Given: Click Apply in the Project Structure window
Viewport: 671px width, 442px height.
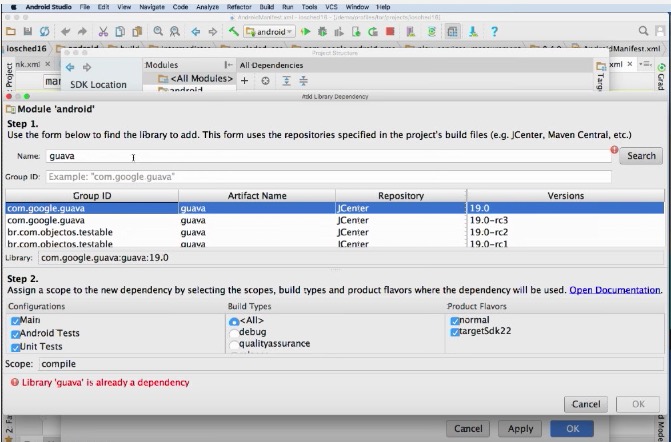Looking at the screenshot, I should click(x=520, y=429).
